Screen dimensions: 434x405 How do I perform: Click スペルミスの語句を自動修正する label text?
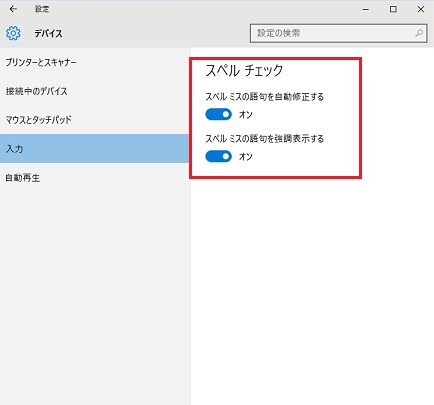[264, 97]
